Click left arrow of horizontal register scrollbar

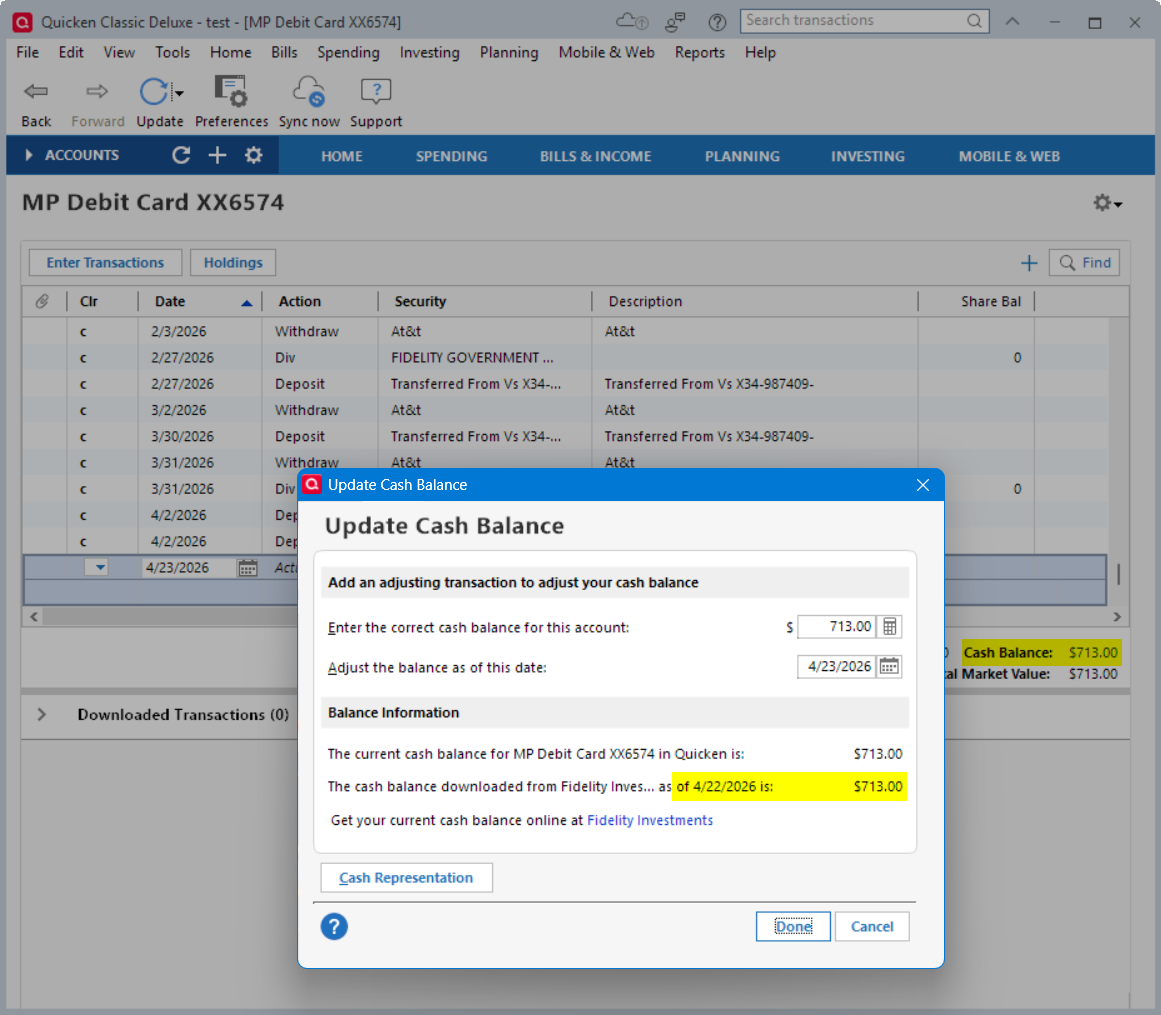coord(33,616)
